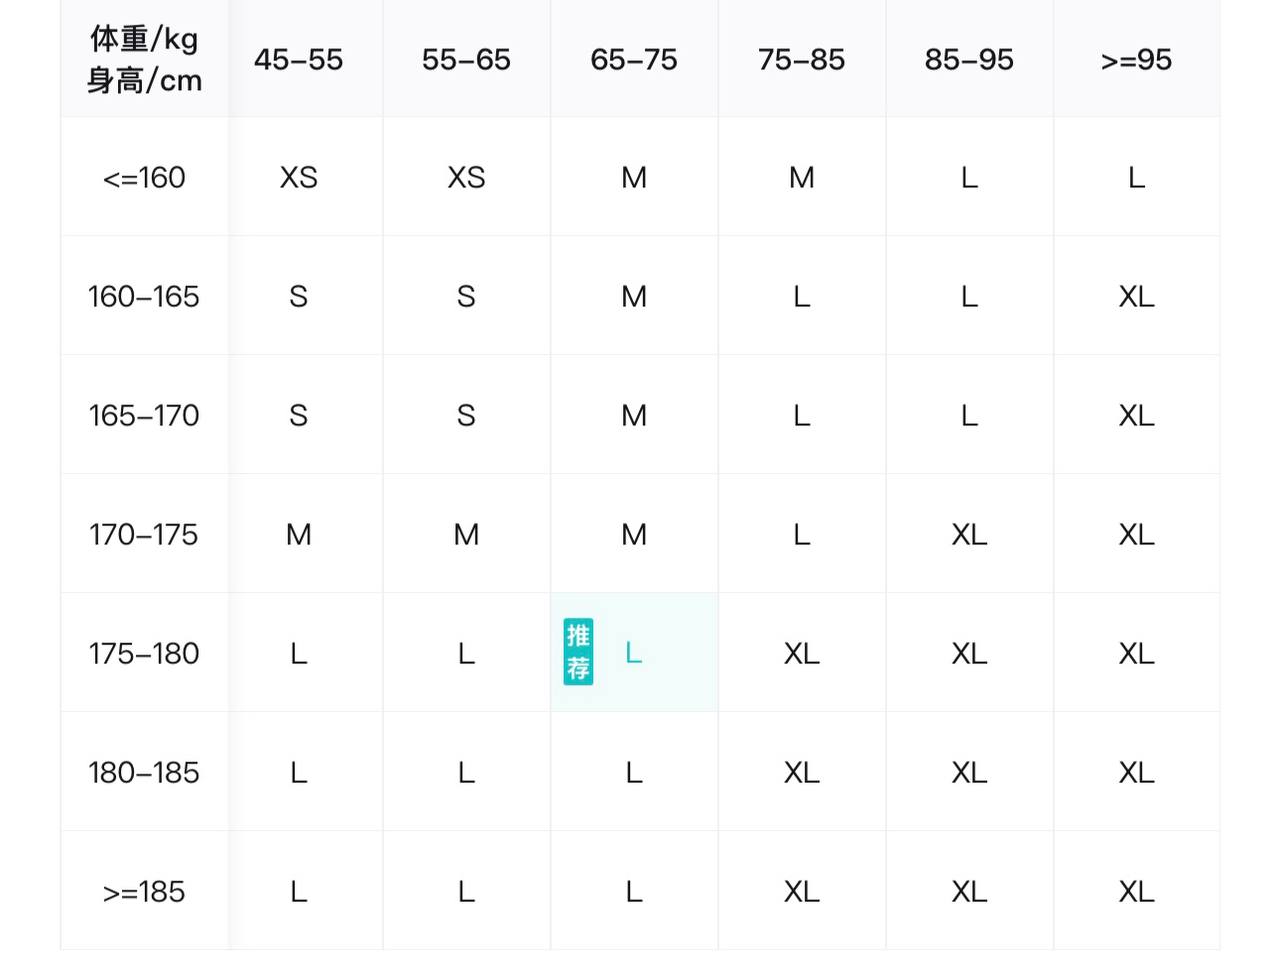Click the 体重/kg 身高/cm header cell

tap(144, 60)
